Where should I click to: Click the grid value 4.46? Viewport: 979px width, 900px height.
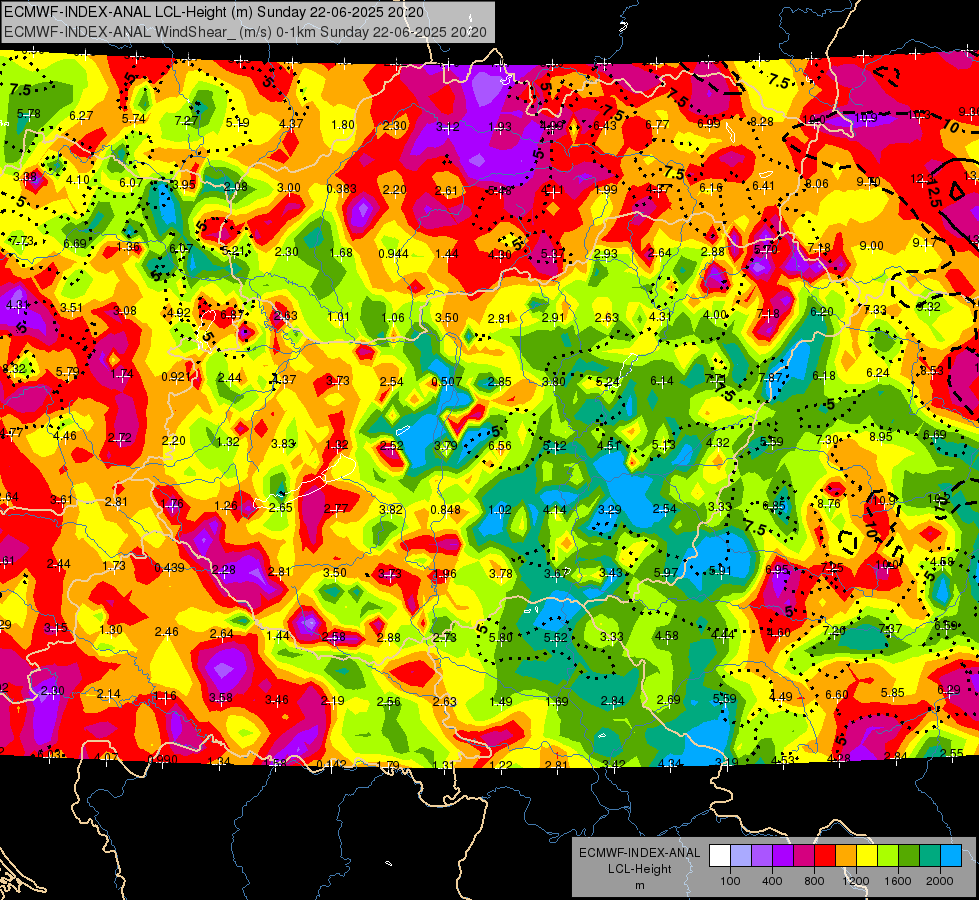point(65,436)
